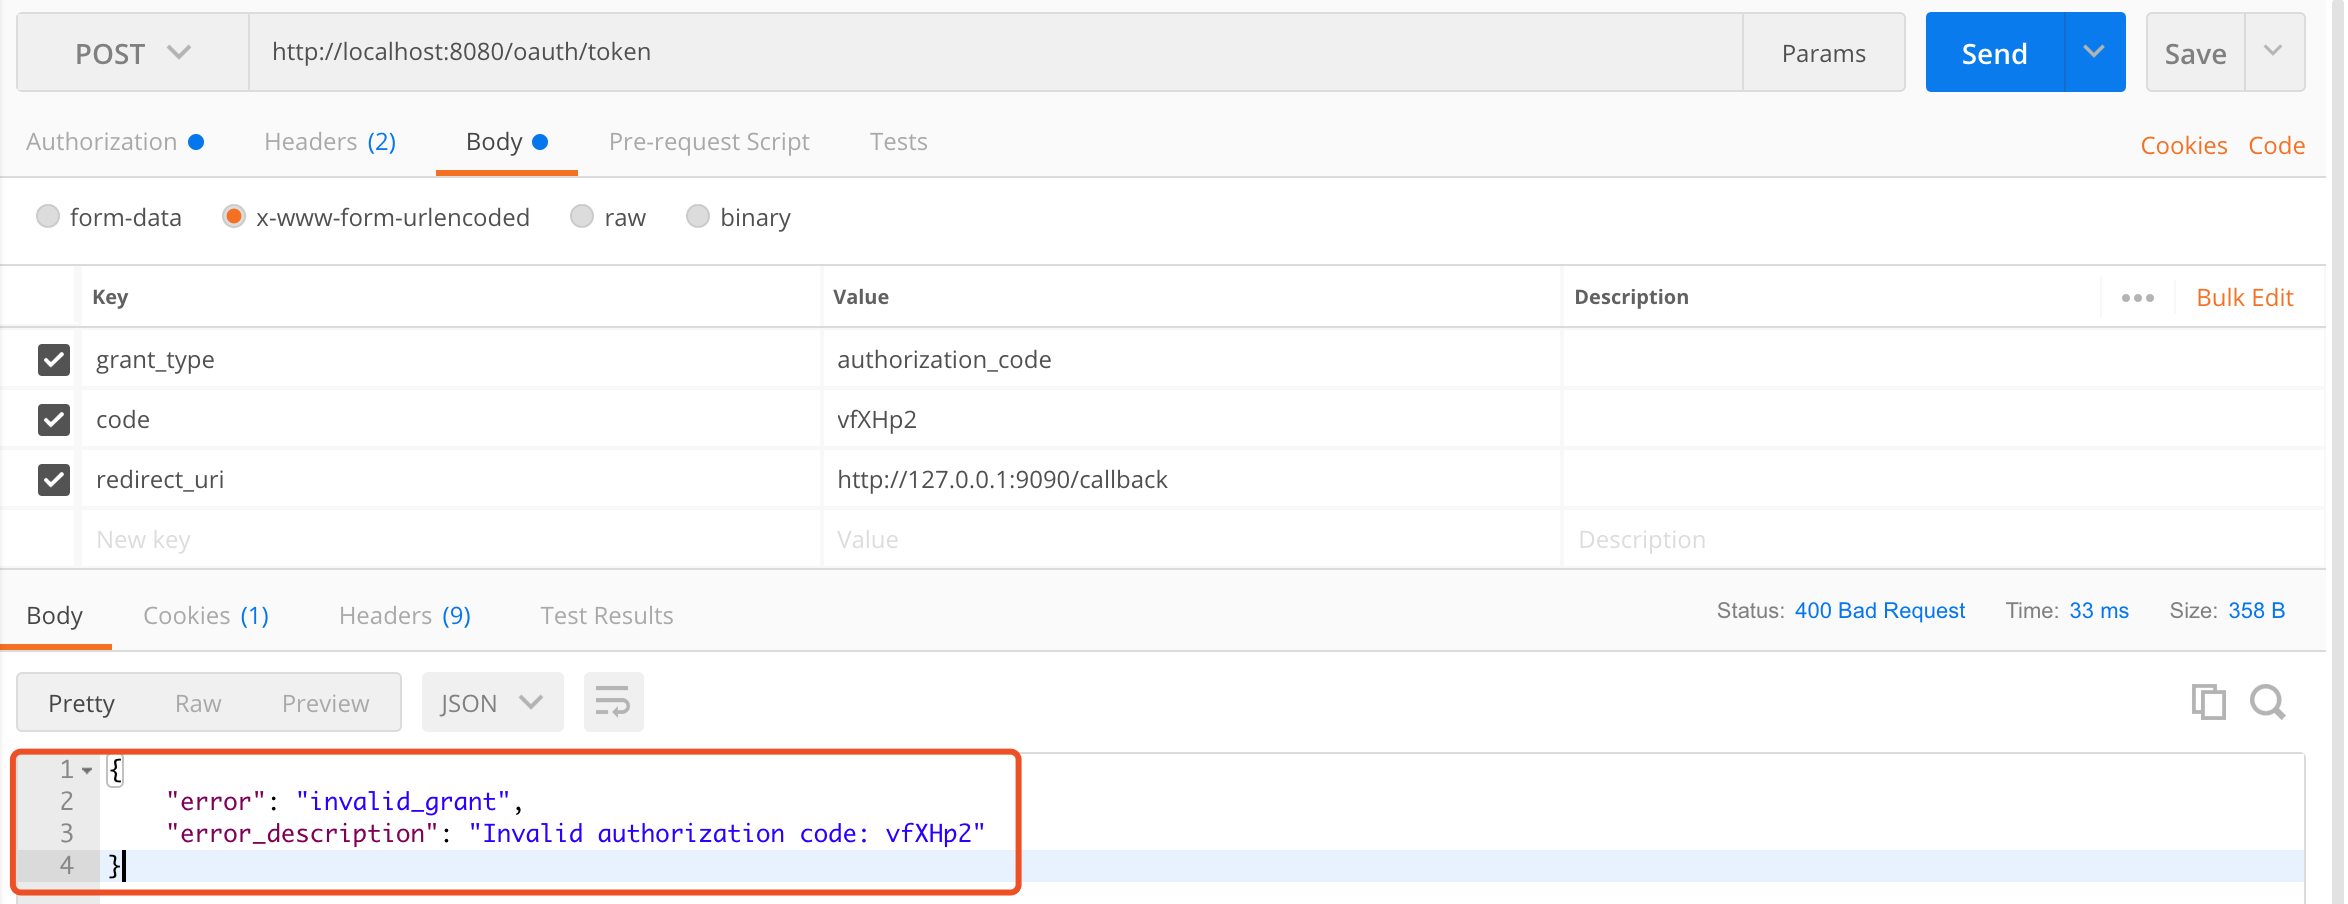The image size is (2348, 904).
Task: Click the request URL input field
Action: pos(995,52)
